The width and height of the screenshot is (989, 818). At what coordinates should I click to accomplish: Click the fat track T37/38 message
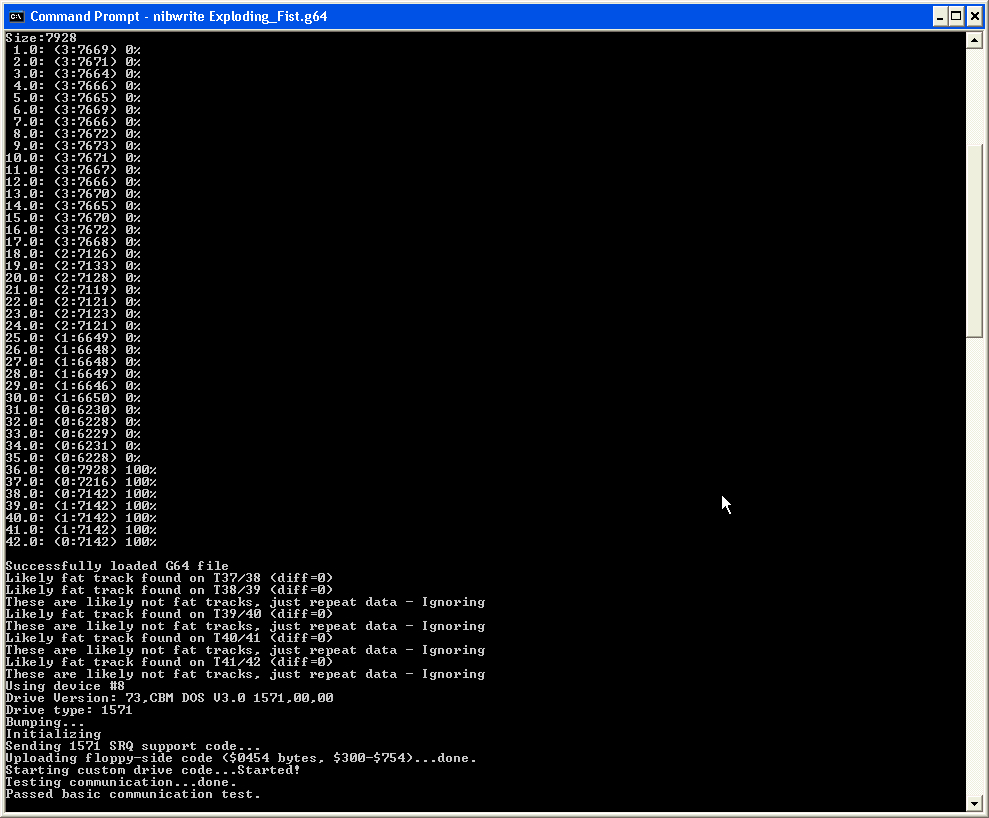[x=169, y=578]
